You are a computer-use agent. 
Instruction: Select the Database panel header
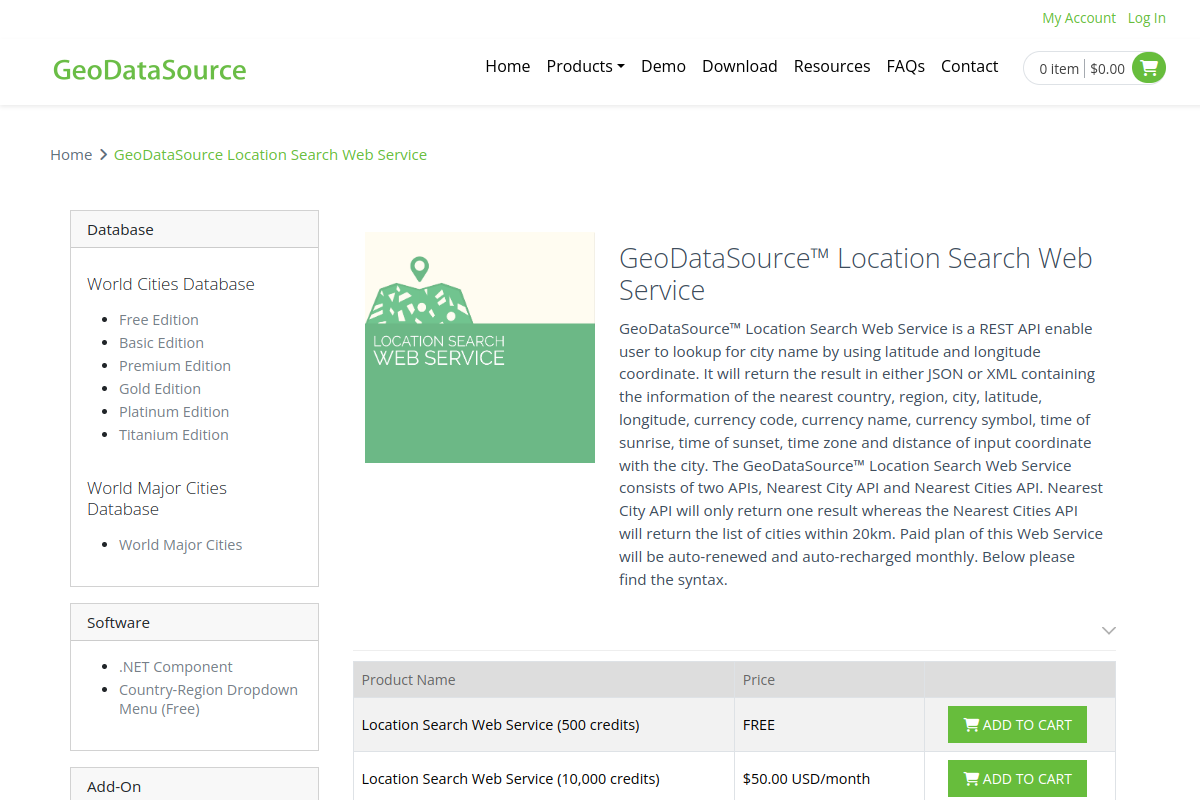[x=194, y=229]
